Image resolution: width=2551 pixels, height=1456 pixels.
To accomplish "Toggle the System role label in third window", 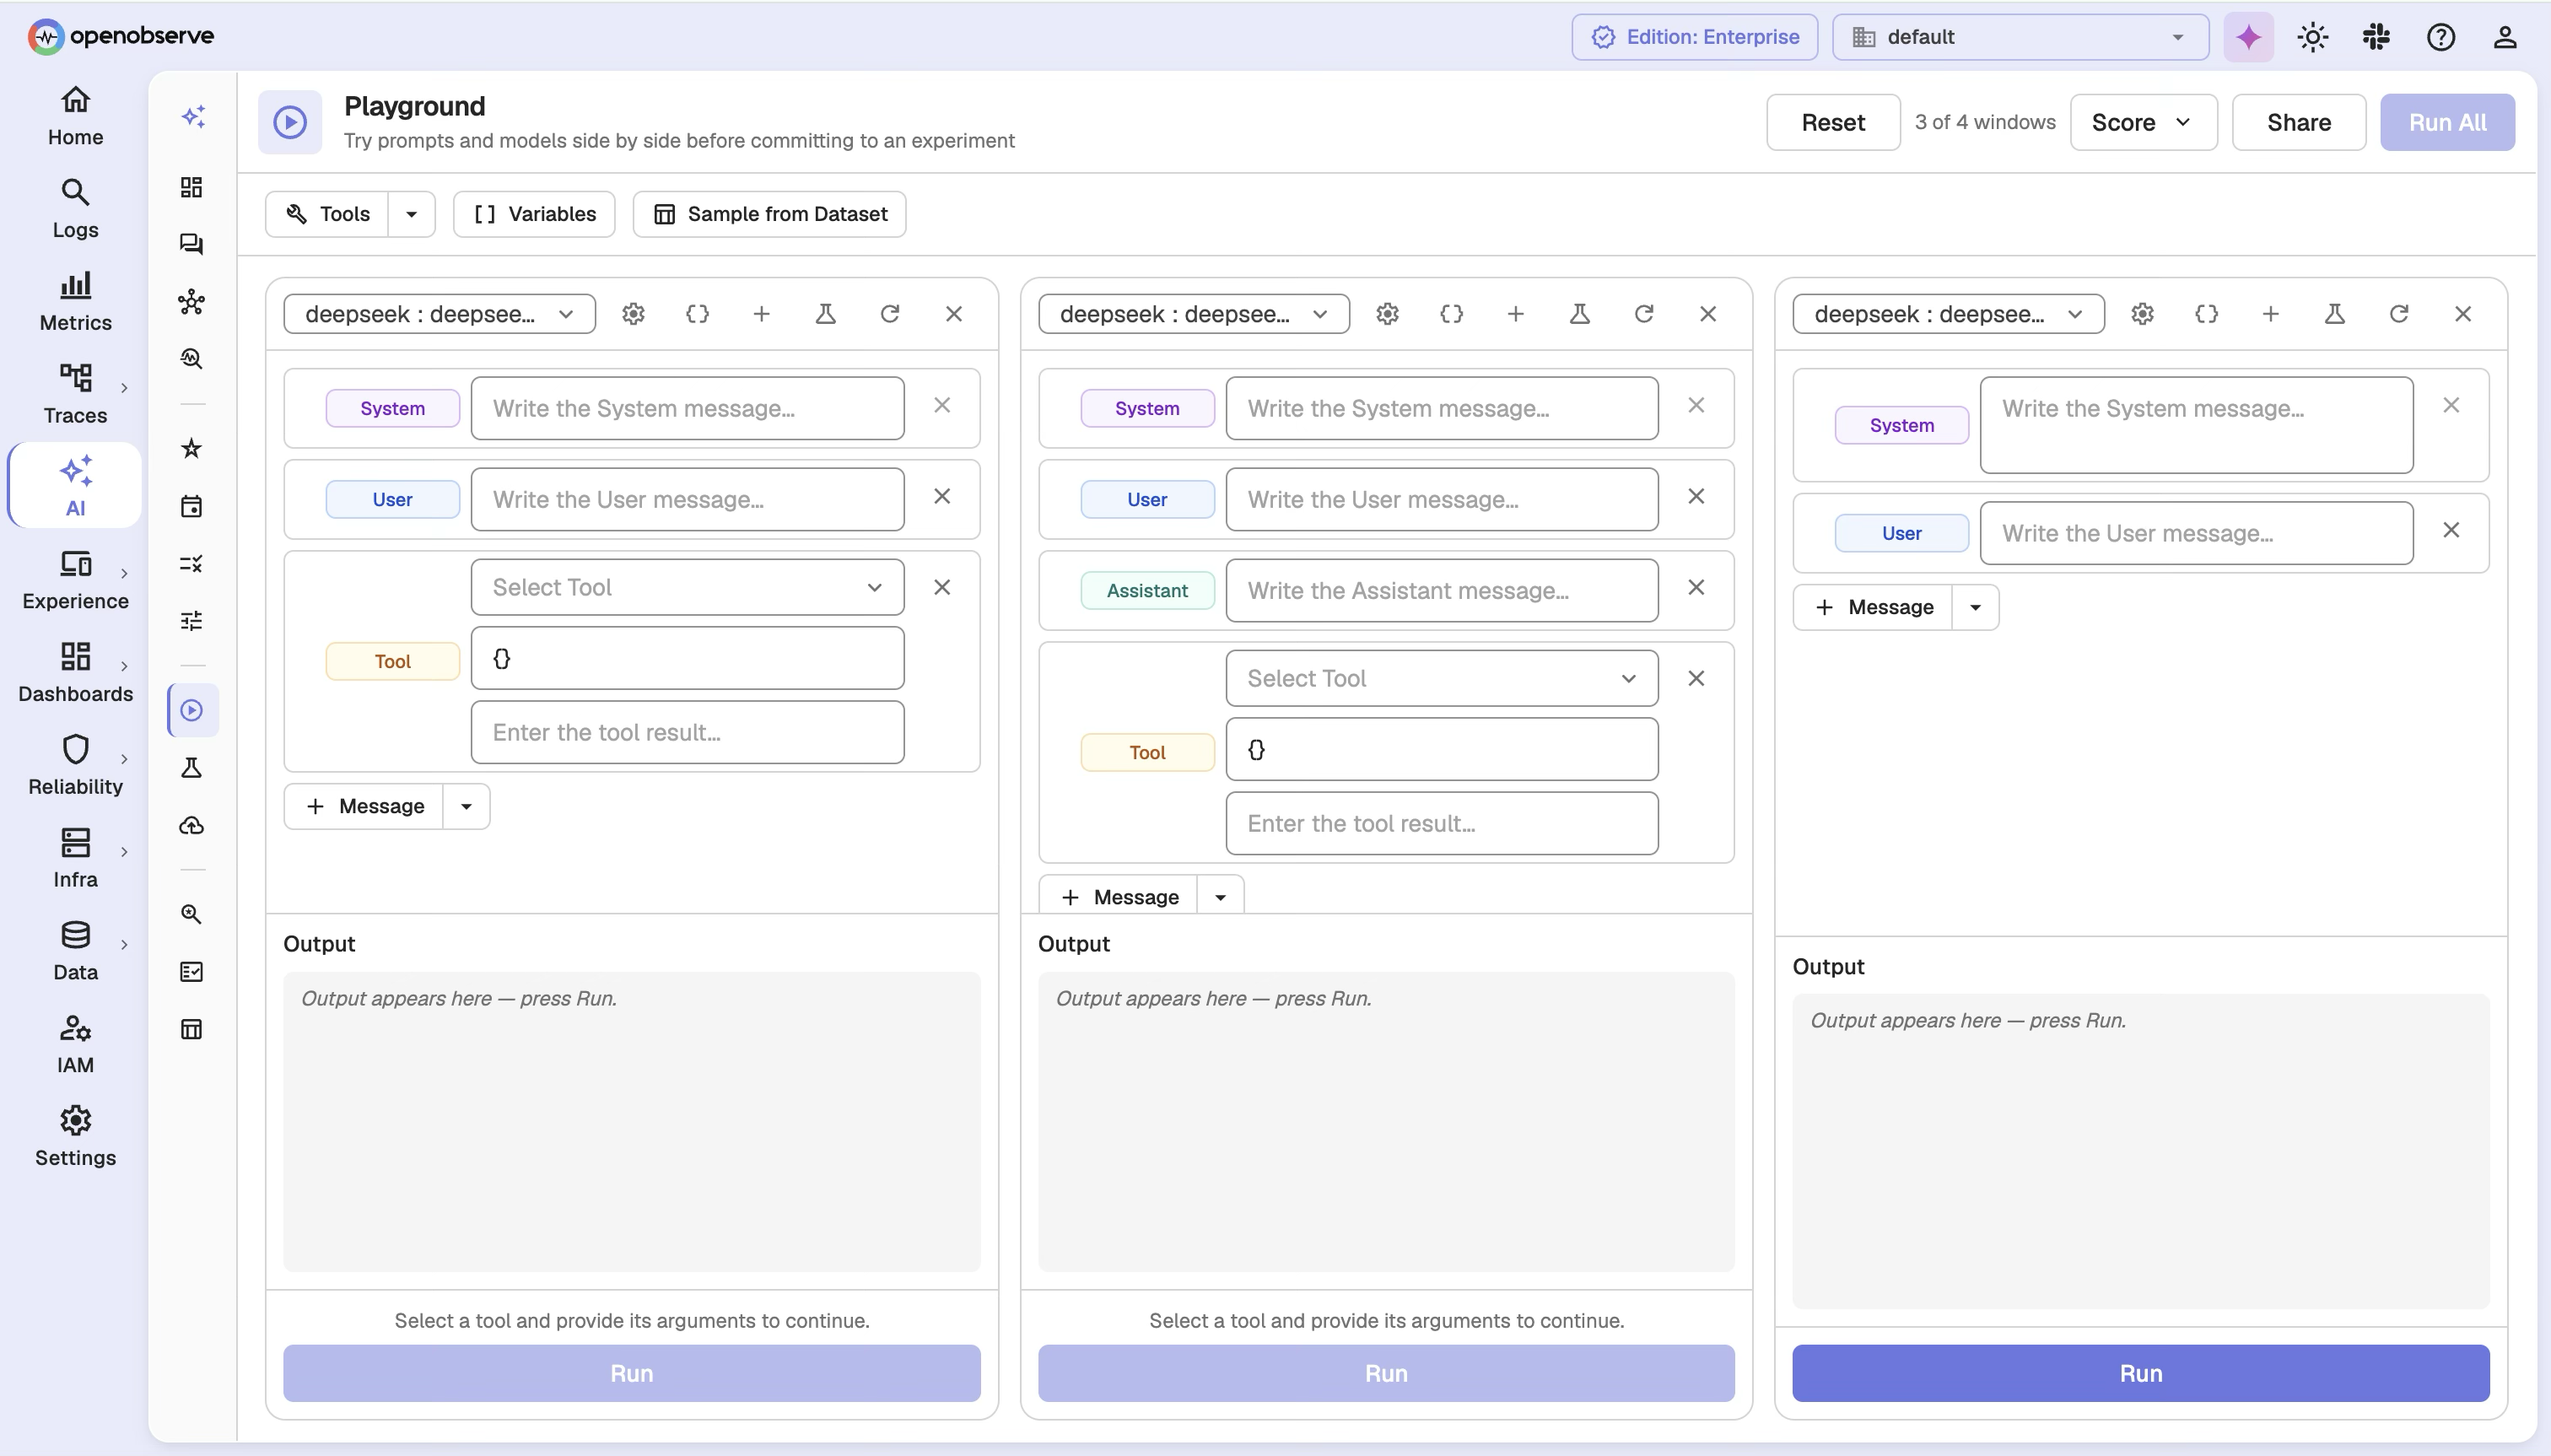I will [1901, 425].
